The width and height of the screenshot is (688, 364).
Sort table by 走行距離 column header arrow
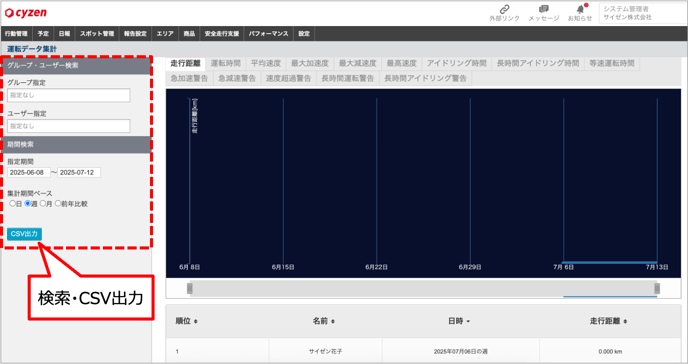coord(625,321)
